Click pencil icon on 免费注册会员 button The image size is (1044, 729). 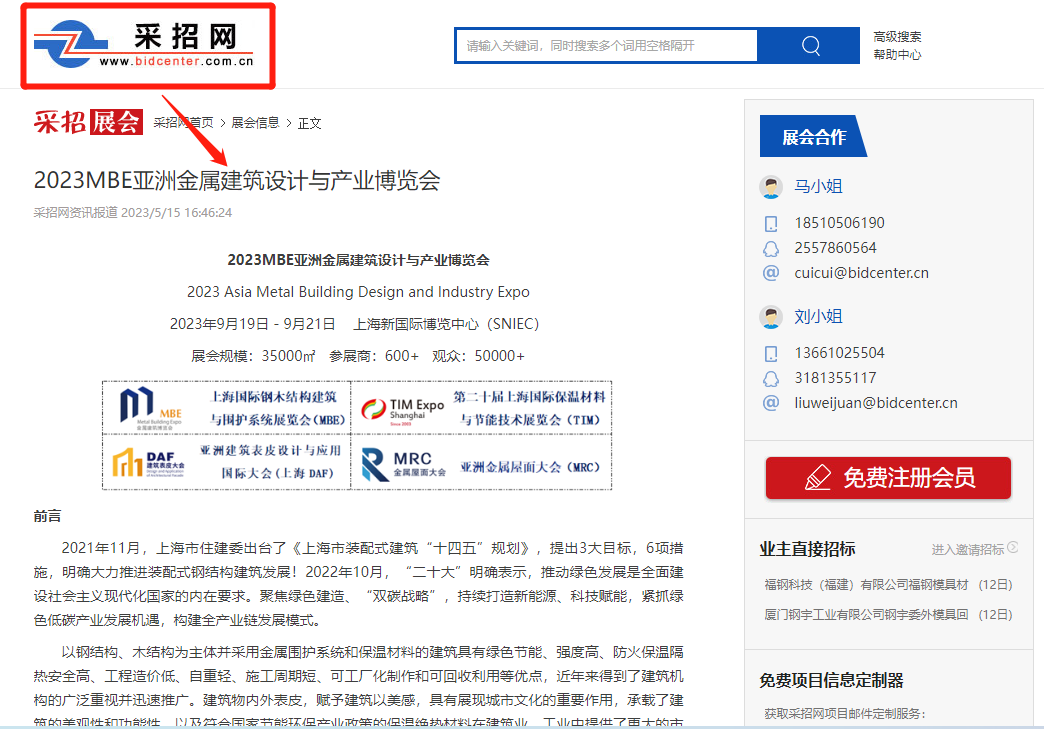point(818,477)
